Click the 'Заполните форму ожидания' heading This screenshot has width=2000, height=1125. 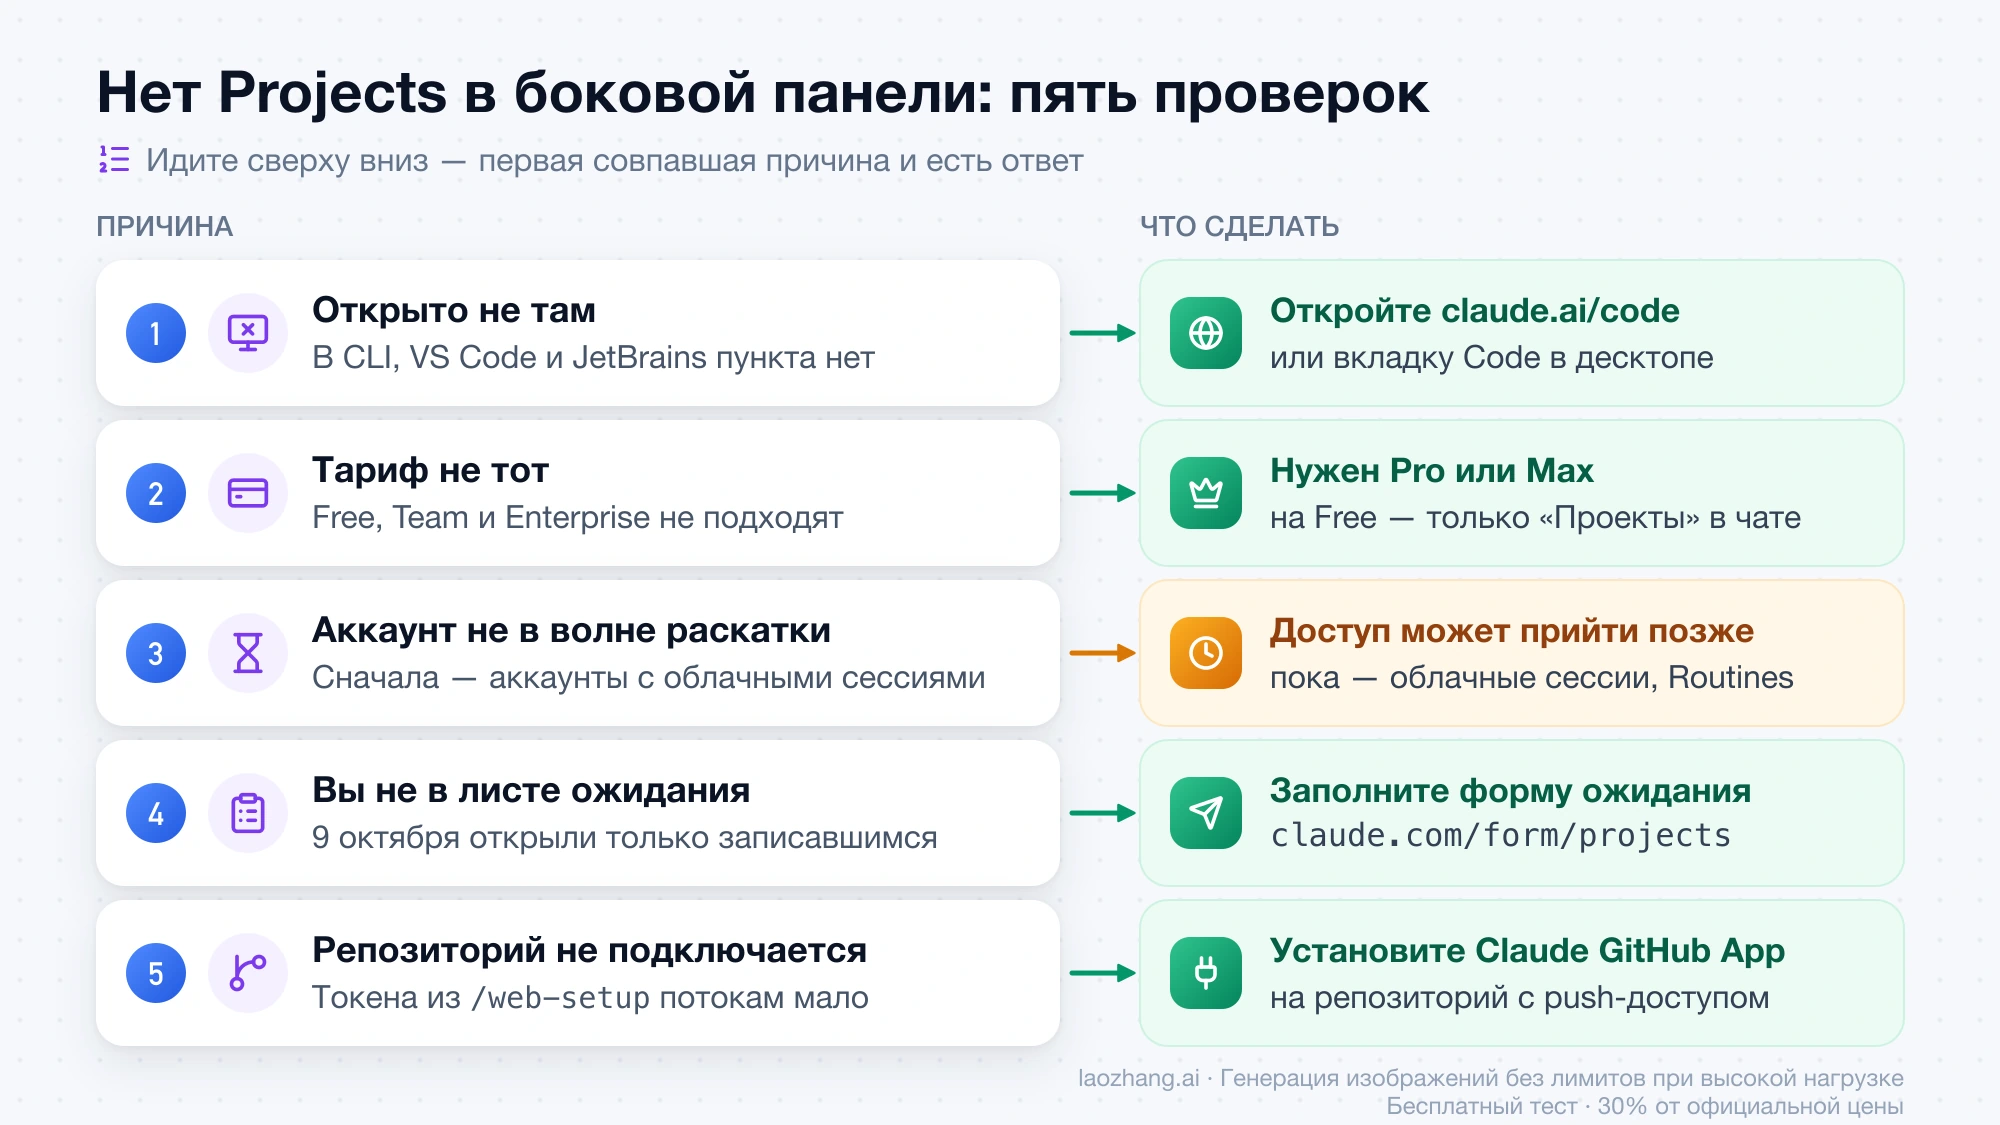click(x=1510, y=790)
